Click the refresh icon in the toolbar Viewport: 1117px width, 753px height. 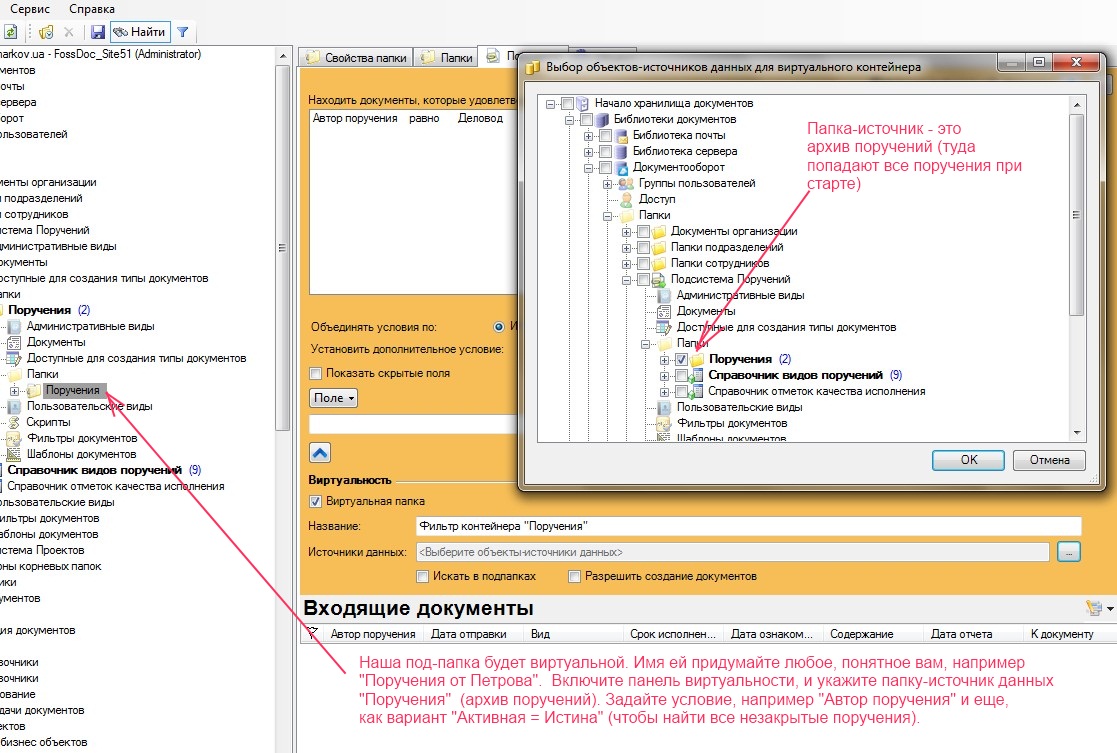click(x=8, y=32)
